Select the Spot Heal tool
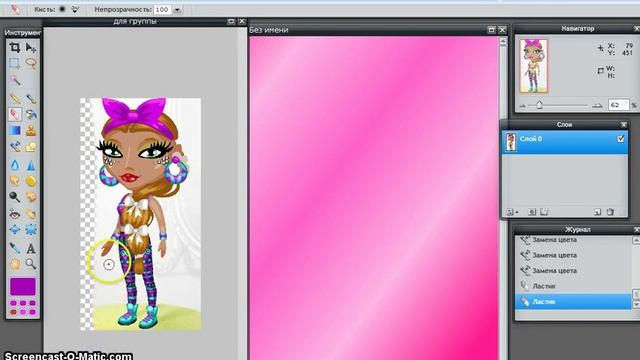This screenshot has width=640, height=360. pyautogui.click(x=31, y=213)
